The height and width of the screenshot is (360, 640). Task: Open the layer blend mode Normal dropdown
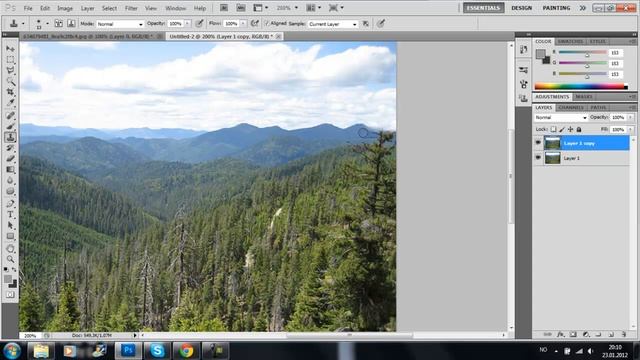(x=560, y=118)
